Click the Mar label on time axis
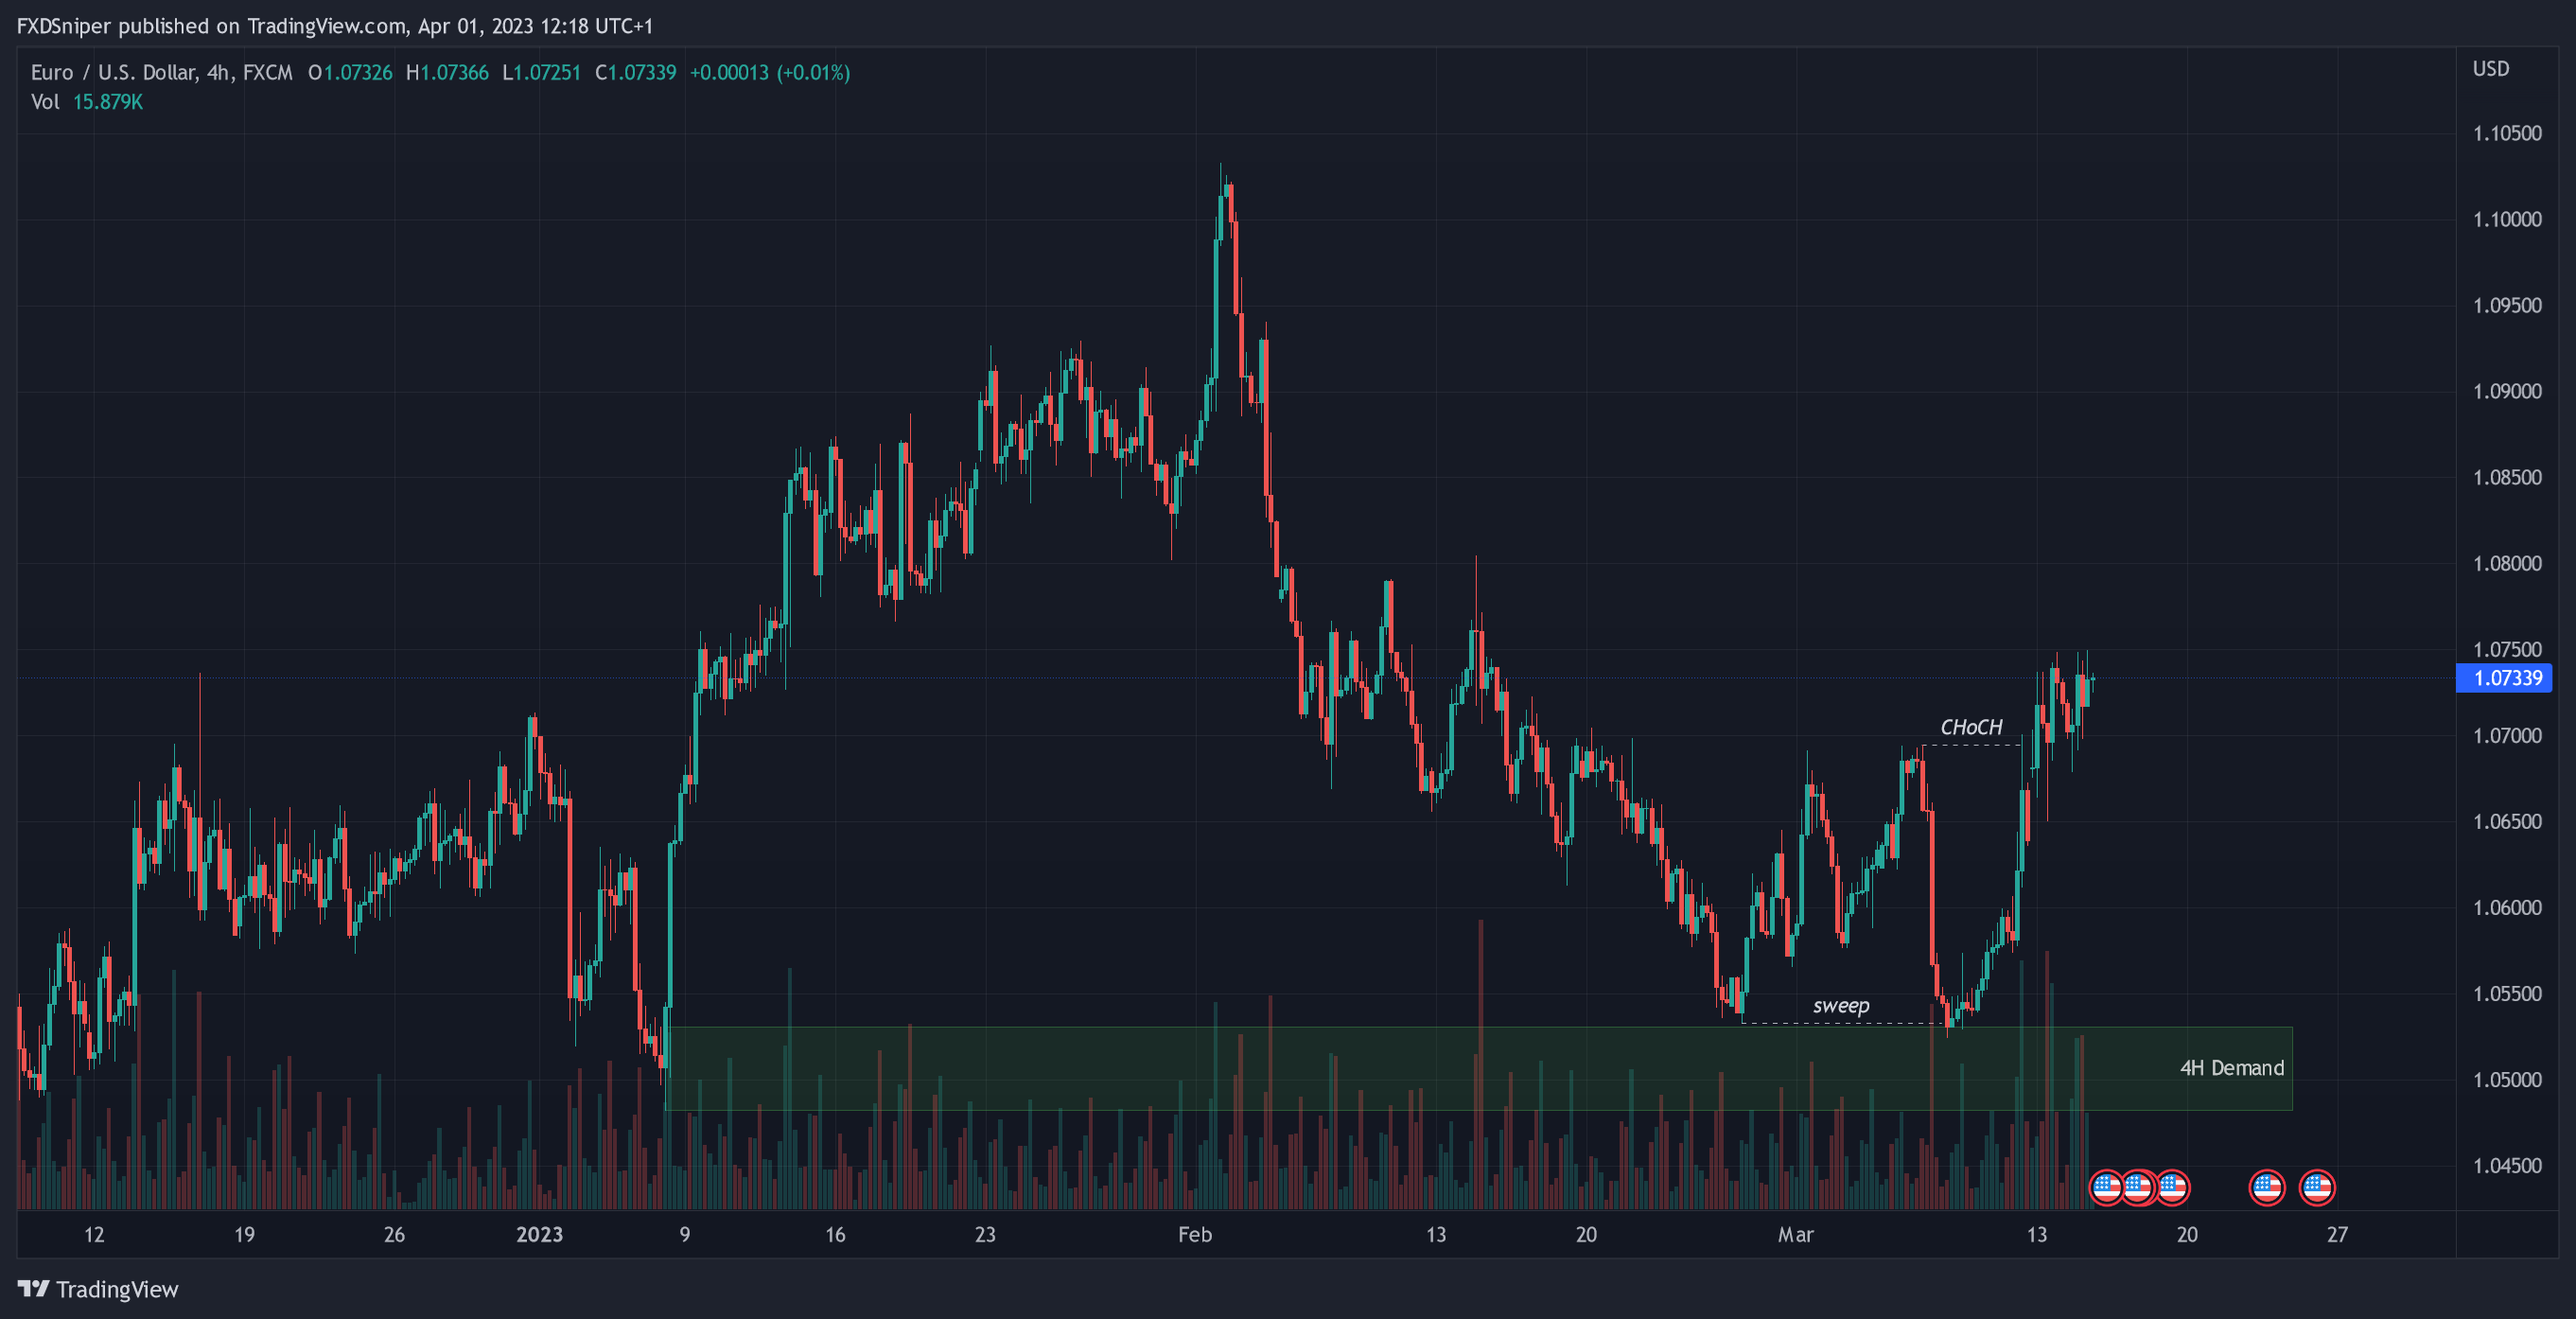This screenshot has width=2576, height=1319. pyautogui.click(x=1795, y=1234)
